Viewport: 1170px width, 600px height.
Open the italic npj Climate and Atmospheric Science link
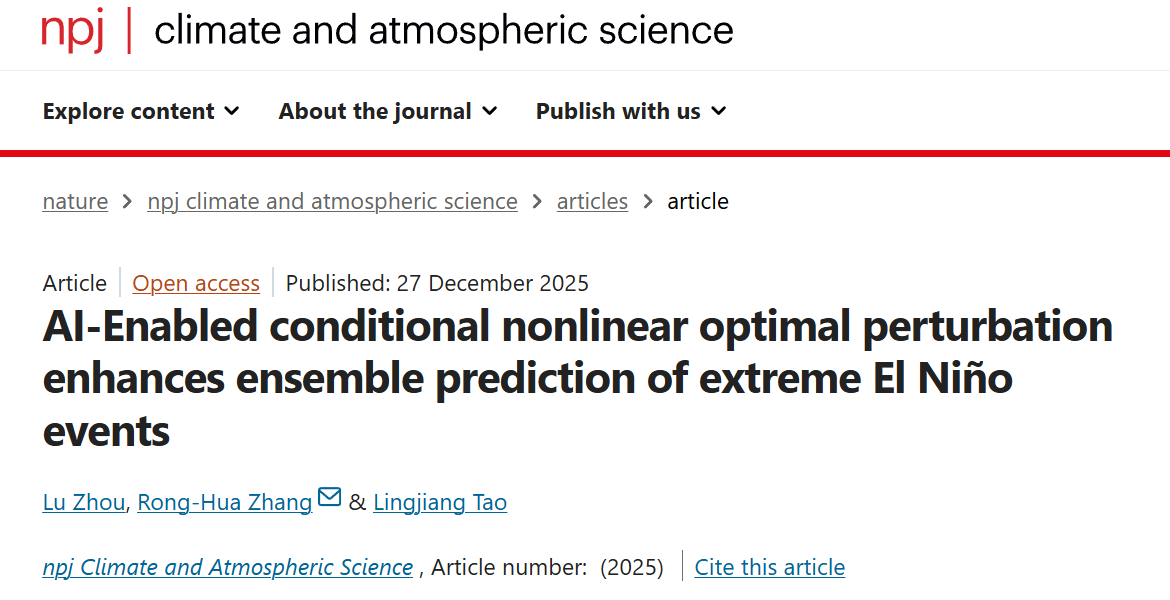(x=228, y=567)
